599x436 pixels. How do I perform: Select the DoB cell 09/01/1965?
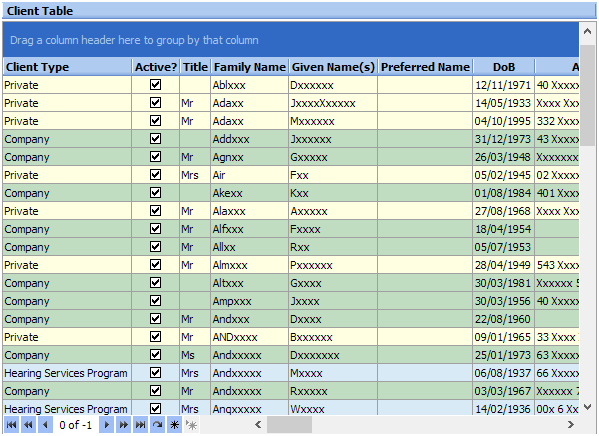pos(503,337)
